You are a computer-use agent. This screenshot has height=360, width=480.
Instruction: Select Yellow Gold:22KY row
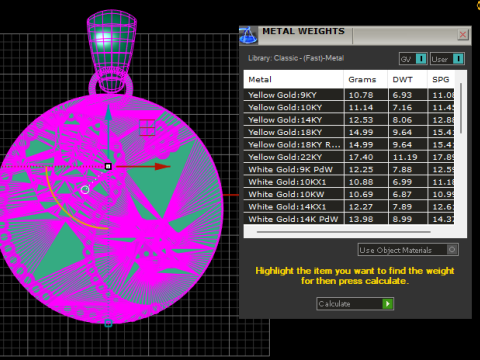tap(349, 157)
